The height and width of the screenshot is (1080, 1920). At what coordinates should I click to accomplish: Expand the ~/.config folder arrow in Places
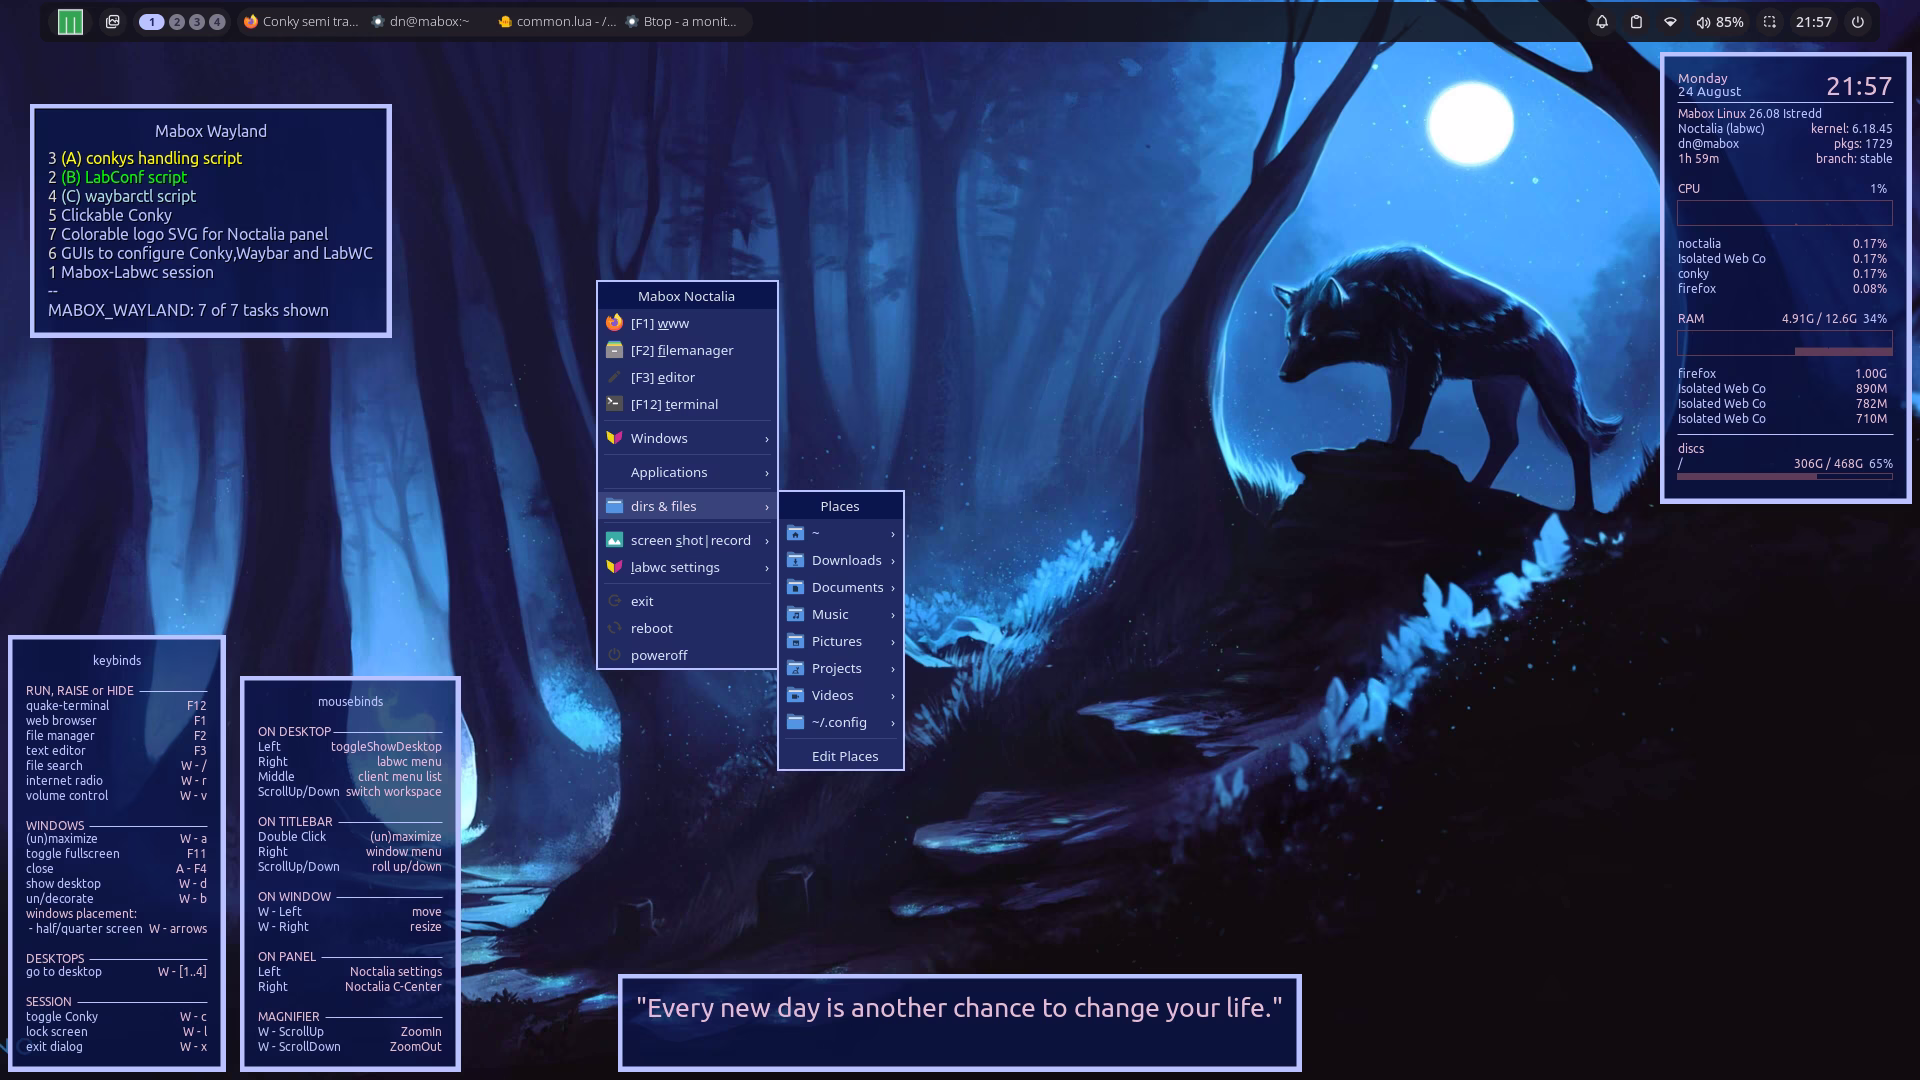tap(893, 723)
